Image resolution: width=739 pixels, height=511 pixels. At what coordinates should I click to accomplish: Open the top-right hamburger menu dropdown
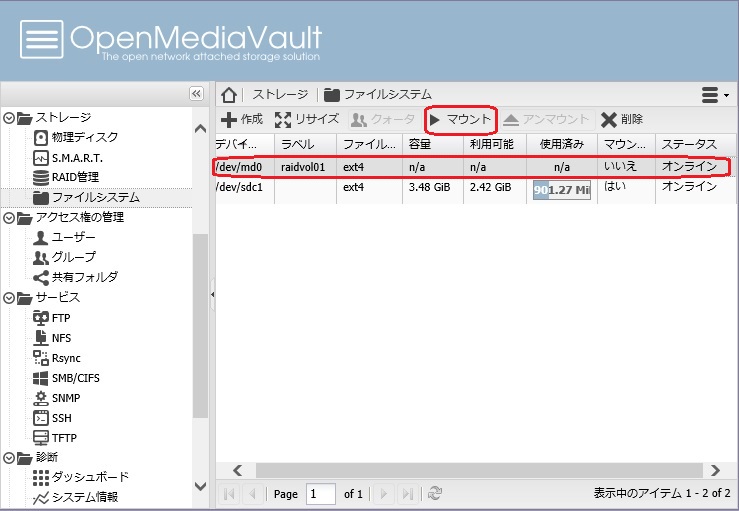click(x=715, y=95)
